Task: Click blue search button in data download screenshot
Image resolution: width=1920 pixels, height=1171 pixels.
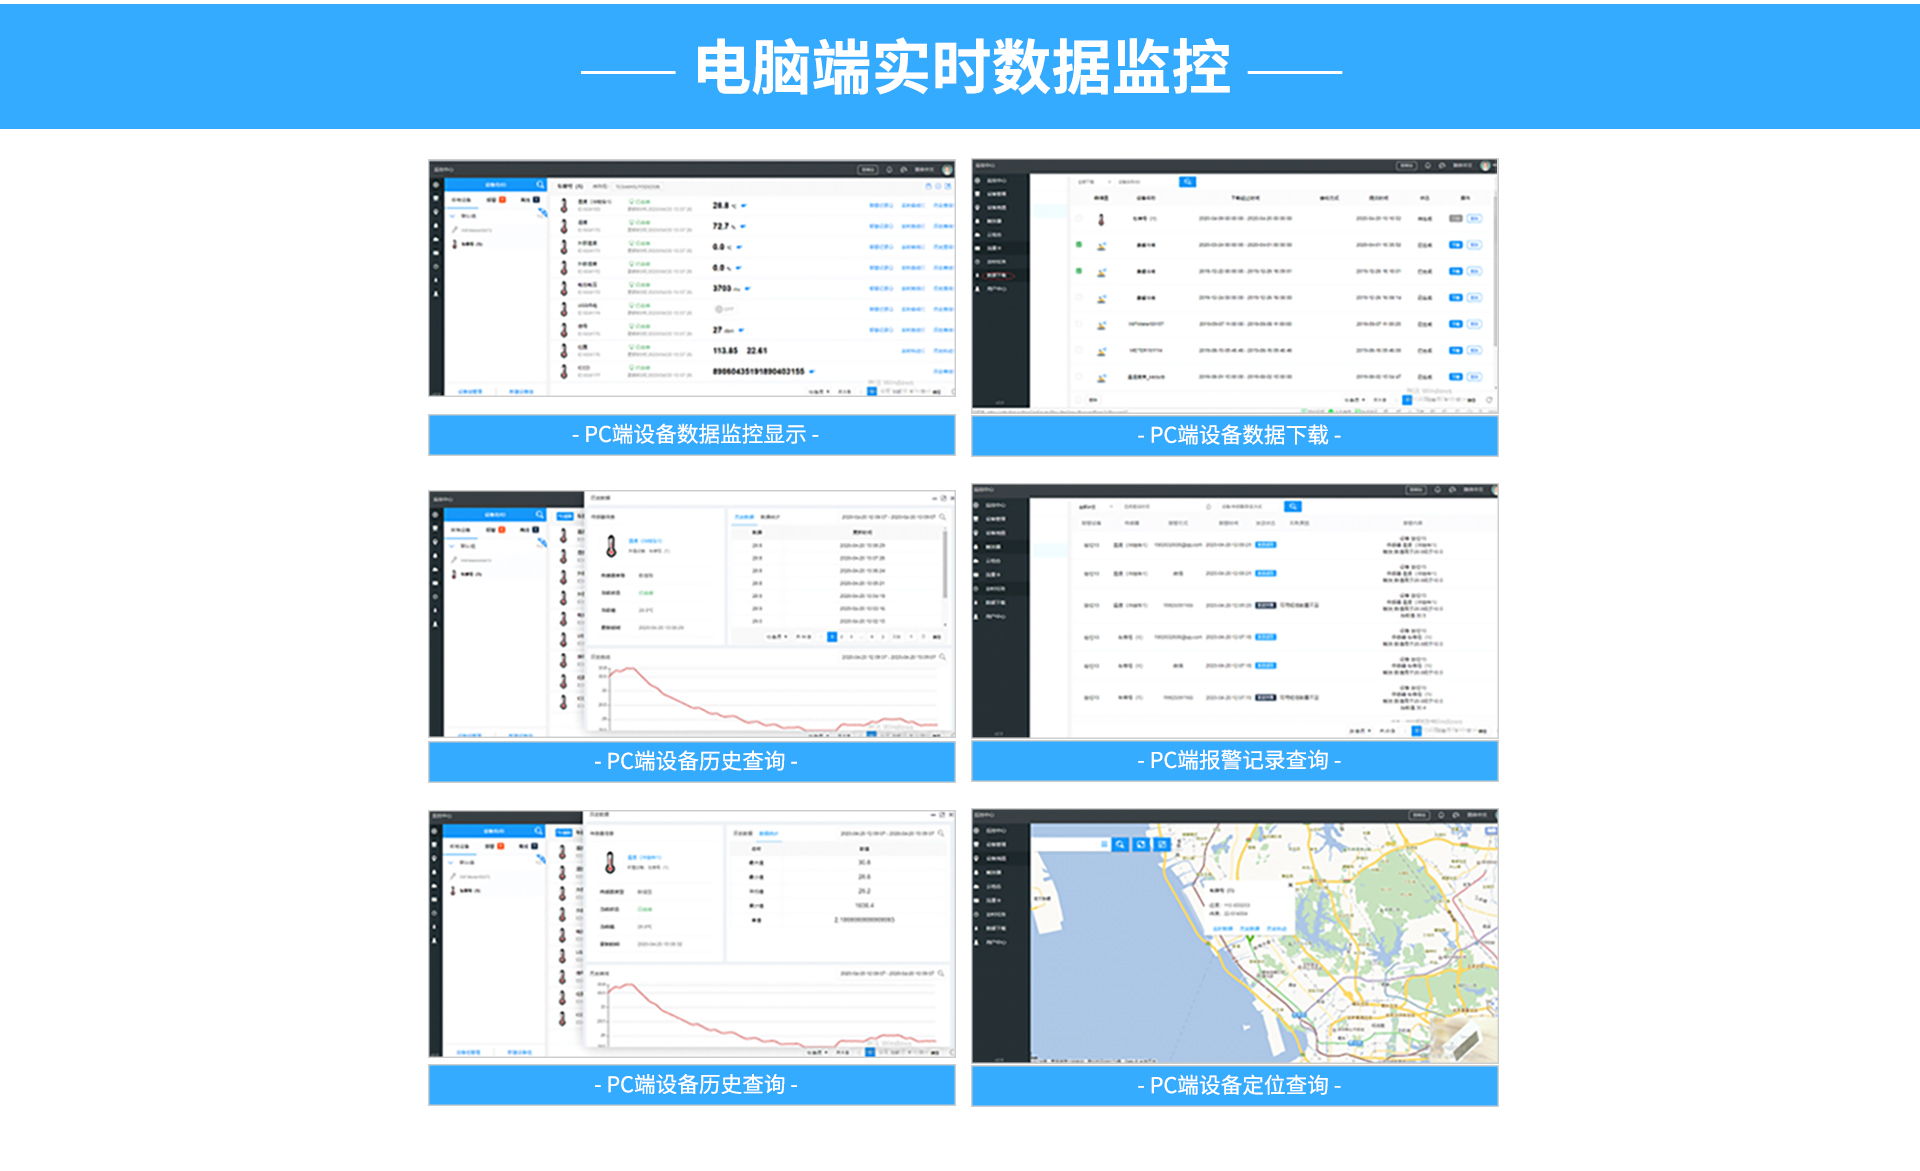Action: point(1187,182)
